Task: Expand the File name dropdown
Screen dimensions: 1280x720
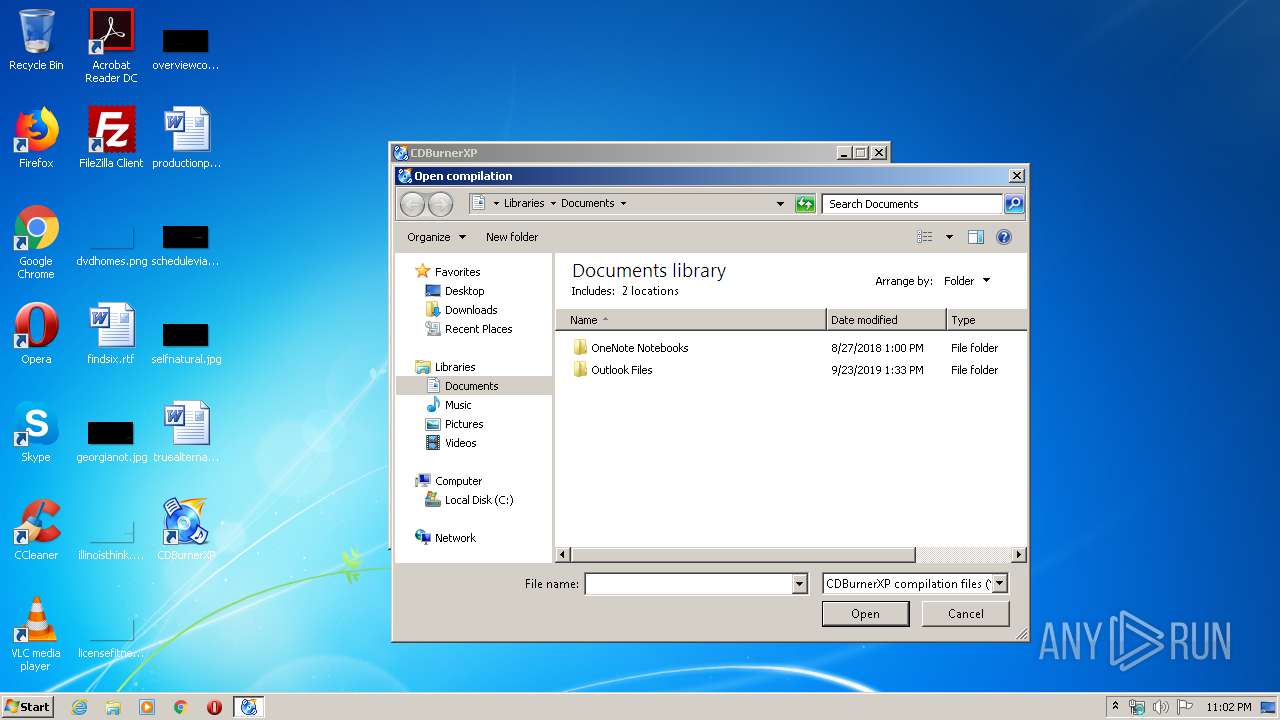Action: (x=799, y=584)
